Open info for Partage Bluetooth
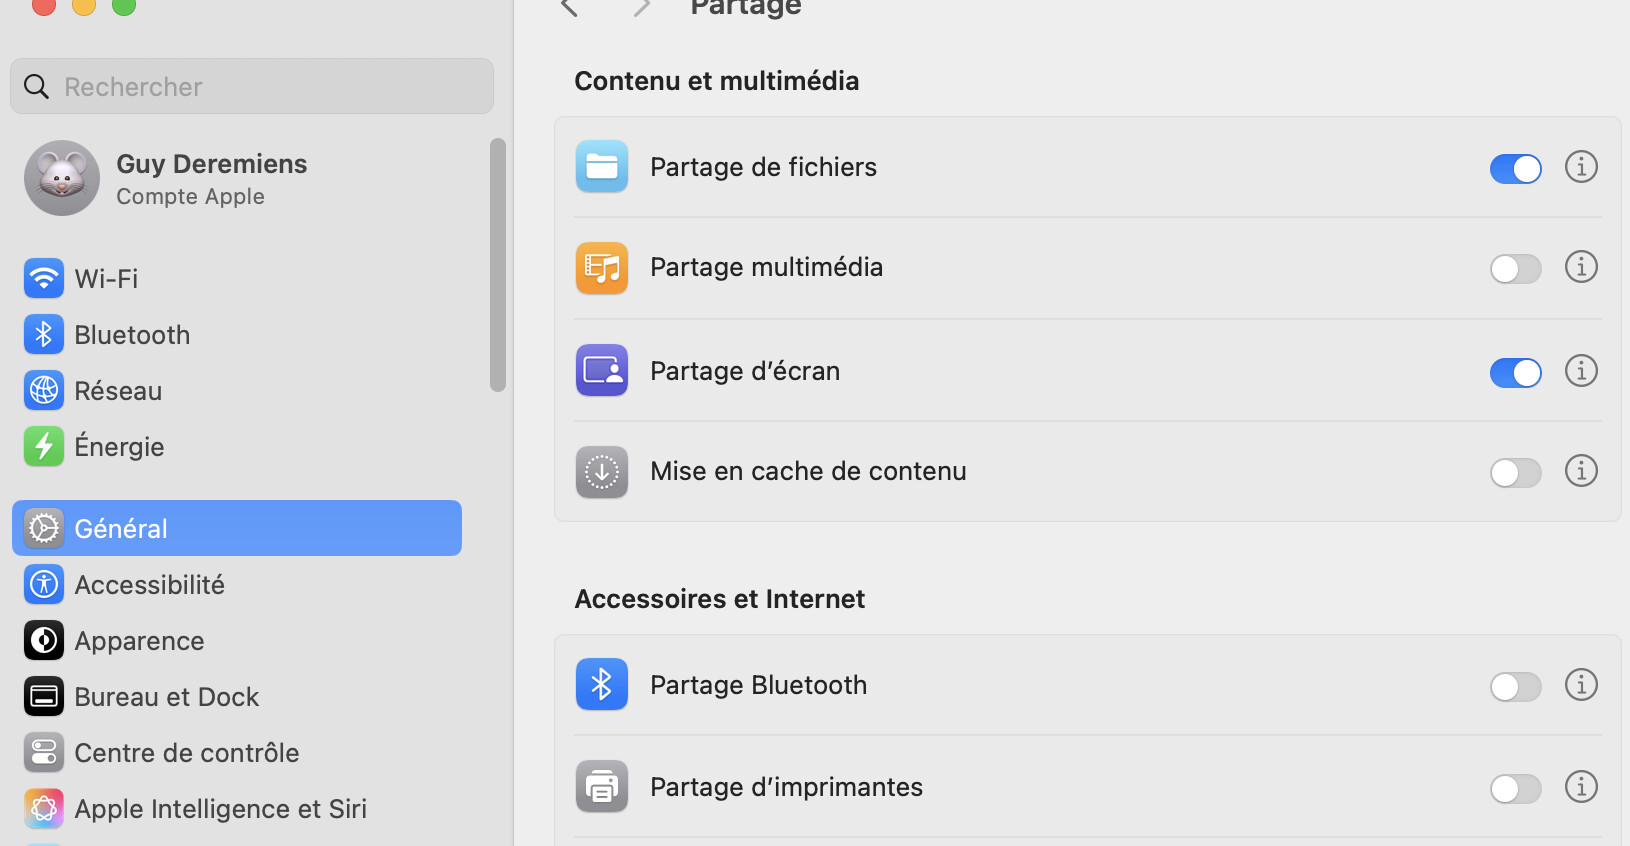Screen dimensions: 1630x846 click(1581, 685)
